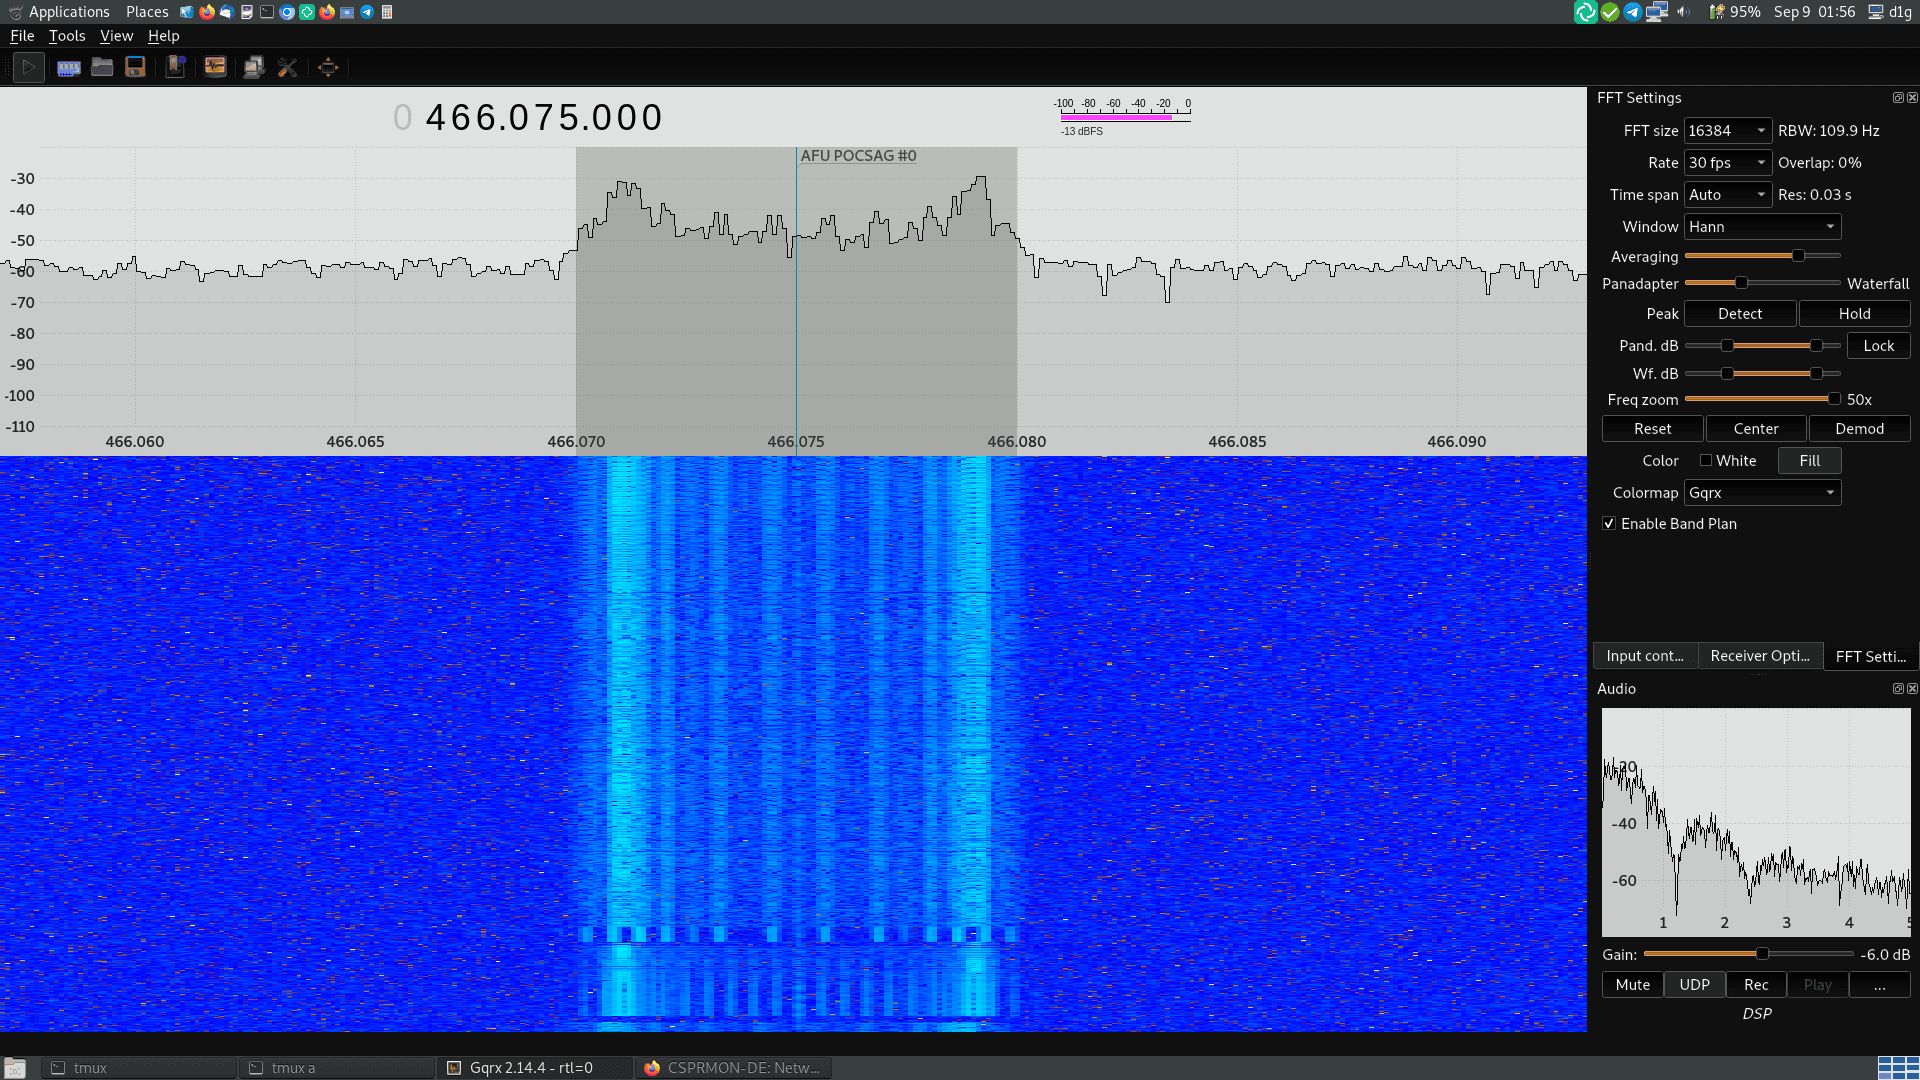The width and height of the screenshot is (1920, 1080).
Task: Enable the Color White checkbox
Action: pyautogui.click(x=1708, y=460)
